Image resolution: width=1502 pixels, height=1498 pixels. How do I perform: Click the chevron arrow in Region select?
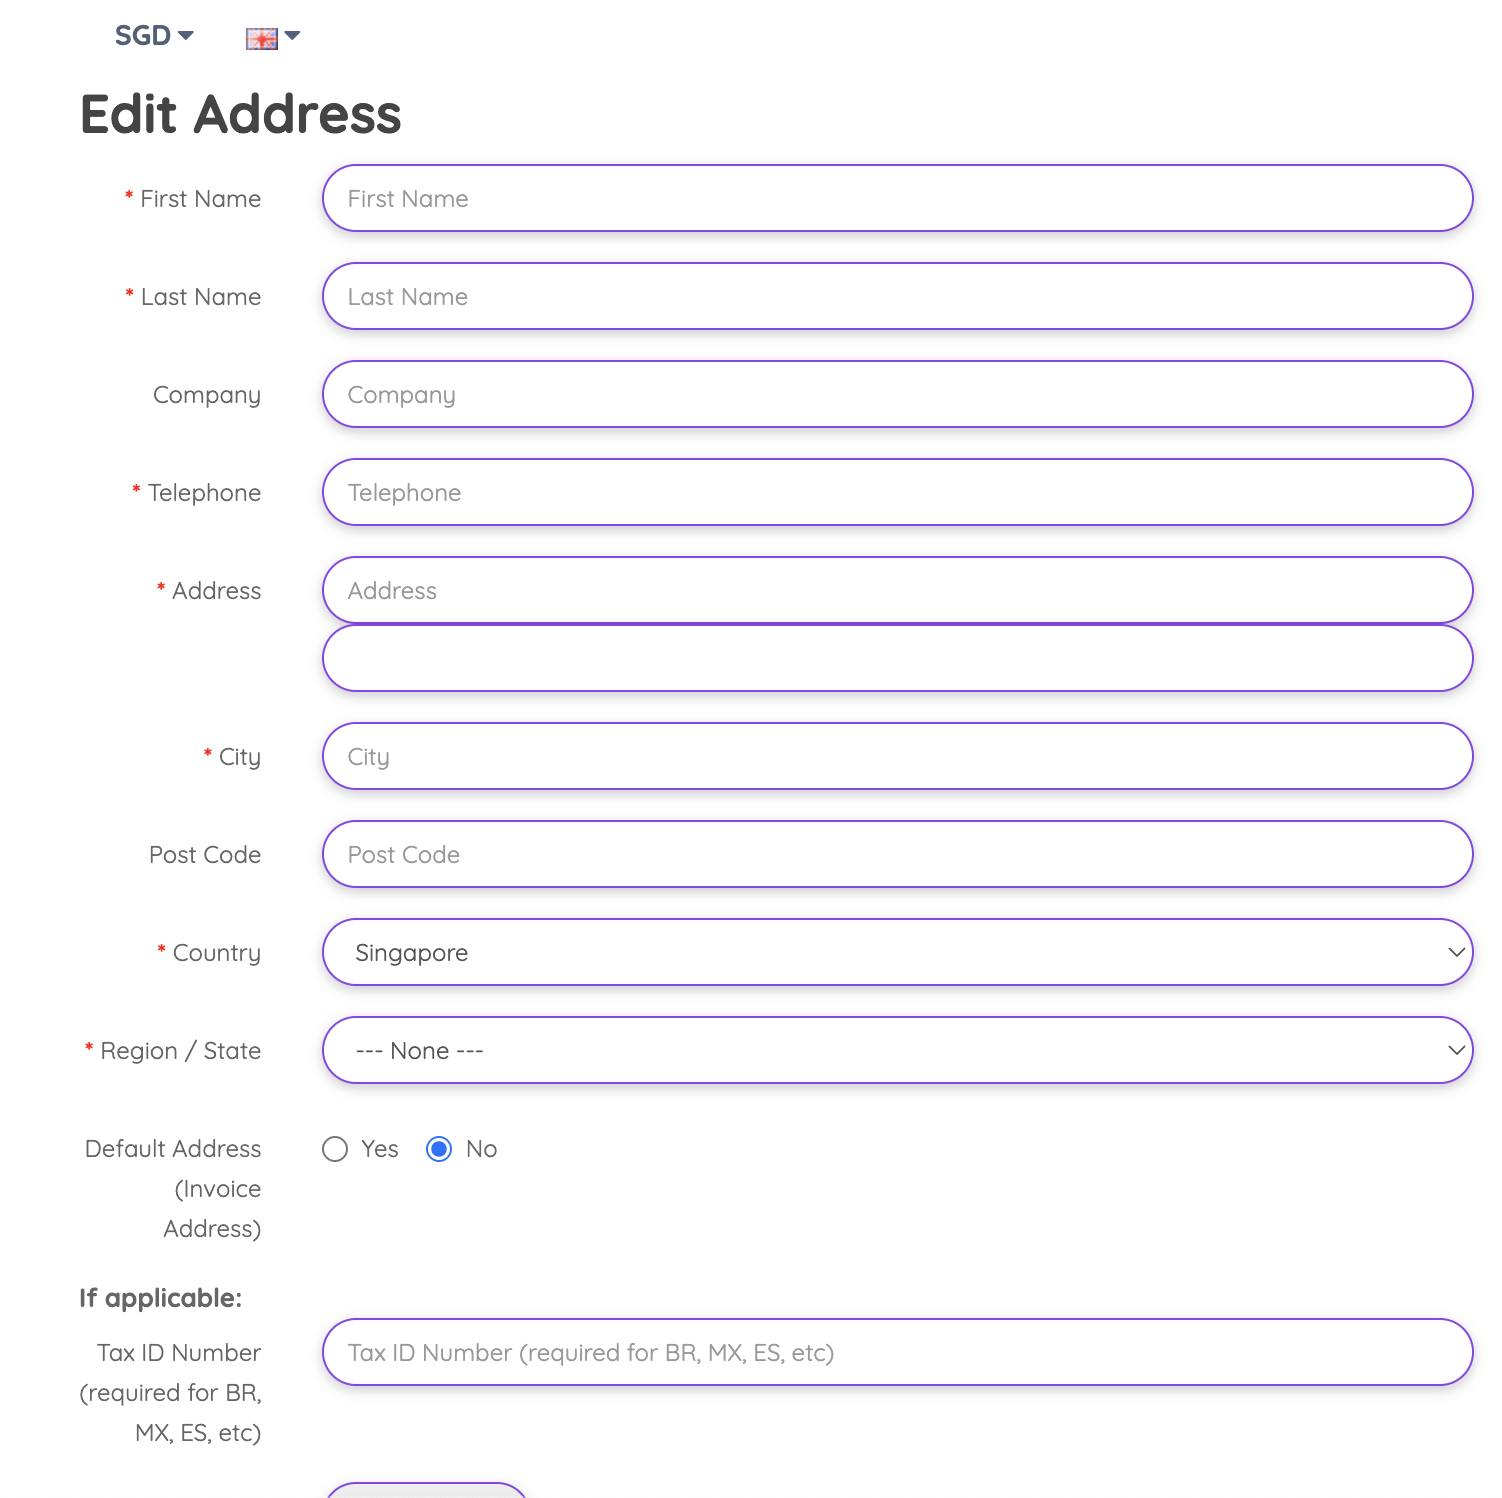point(1456,1050)
